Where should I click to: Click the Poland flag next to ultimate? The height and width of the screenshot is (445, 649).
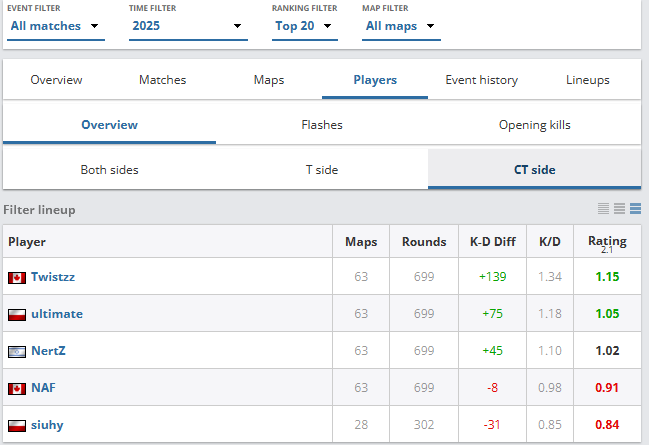tap(17, 315)
